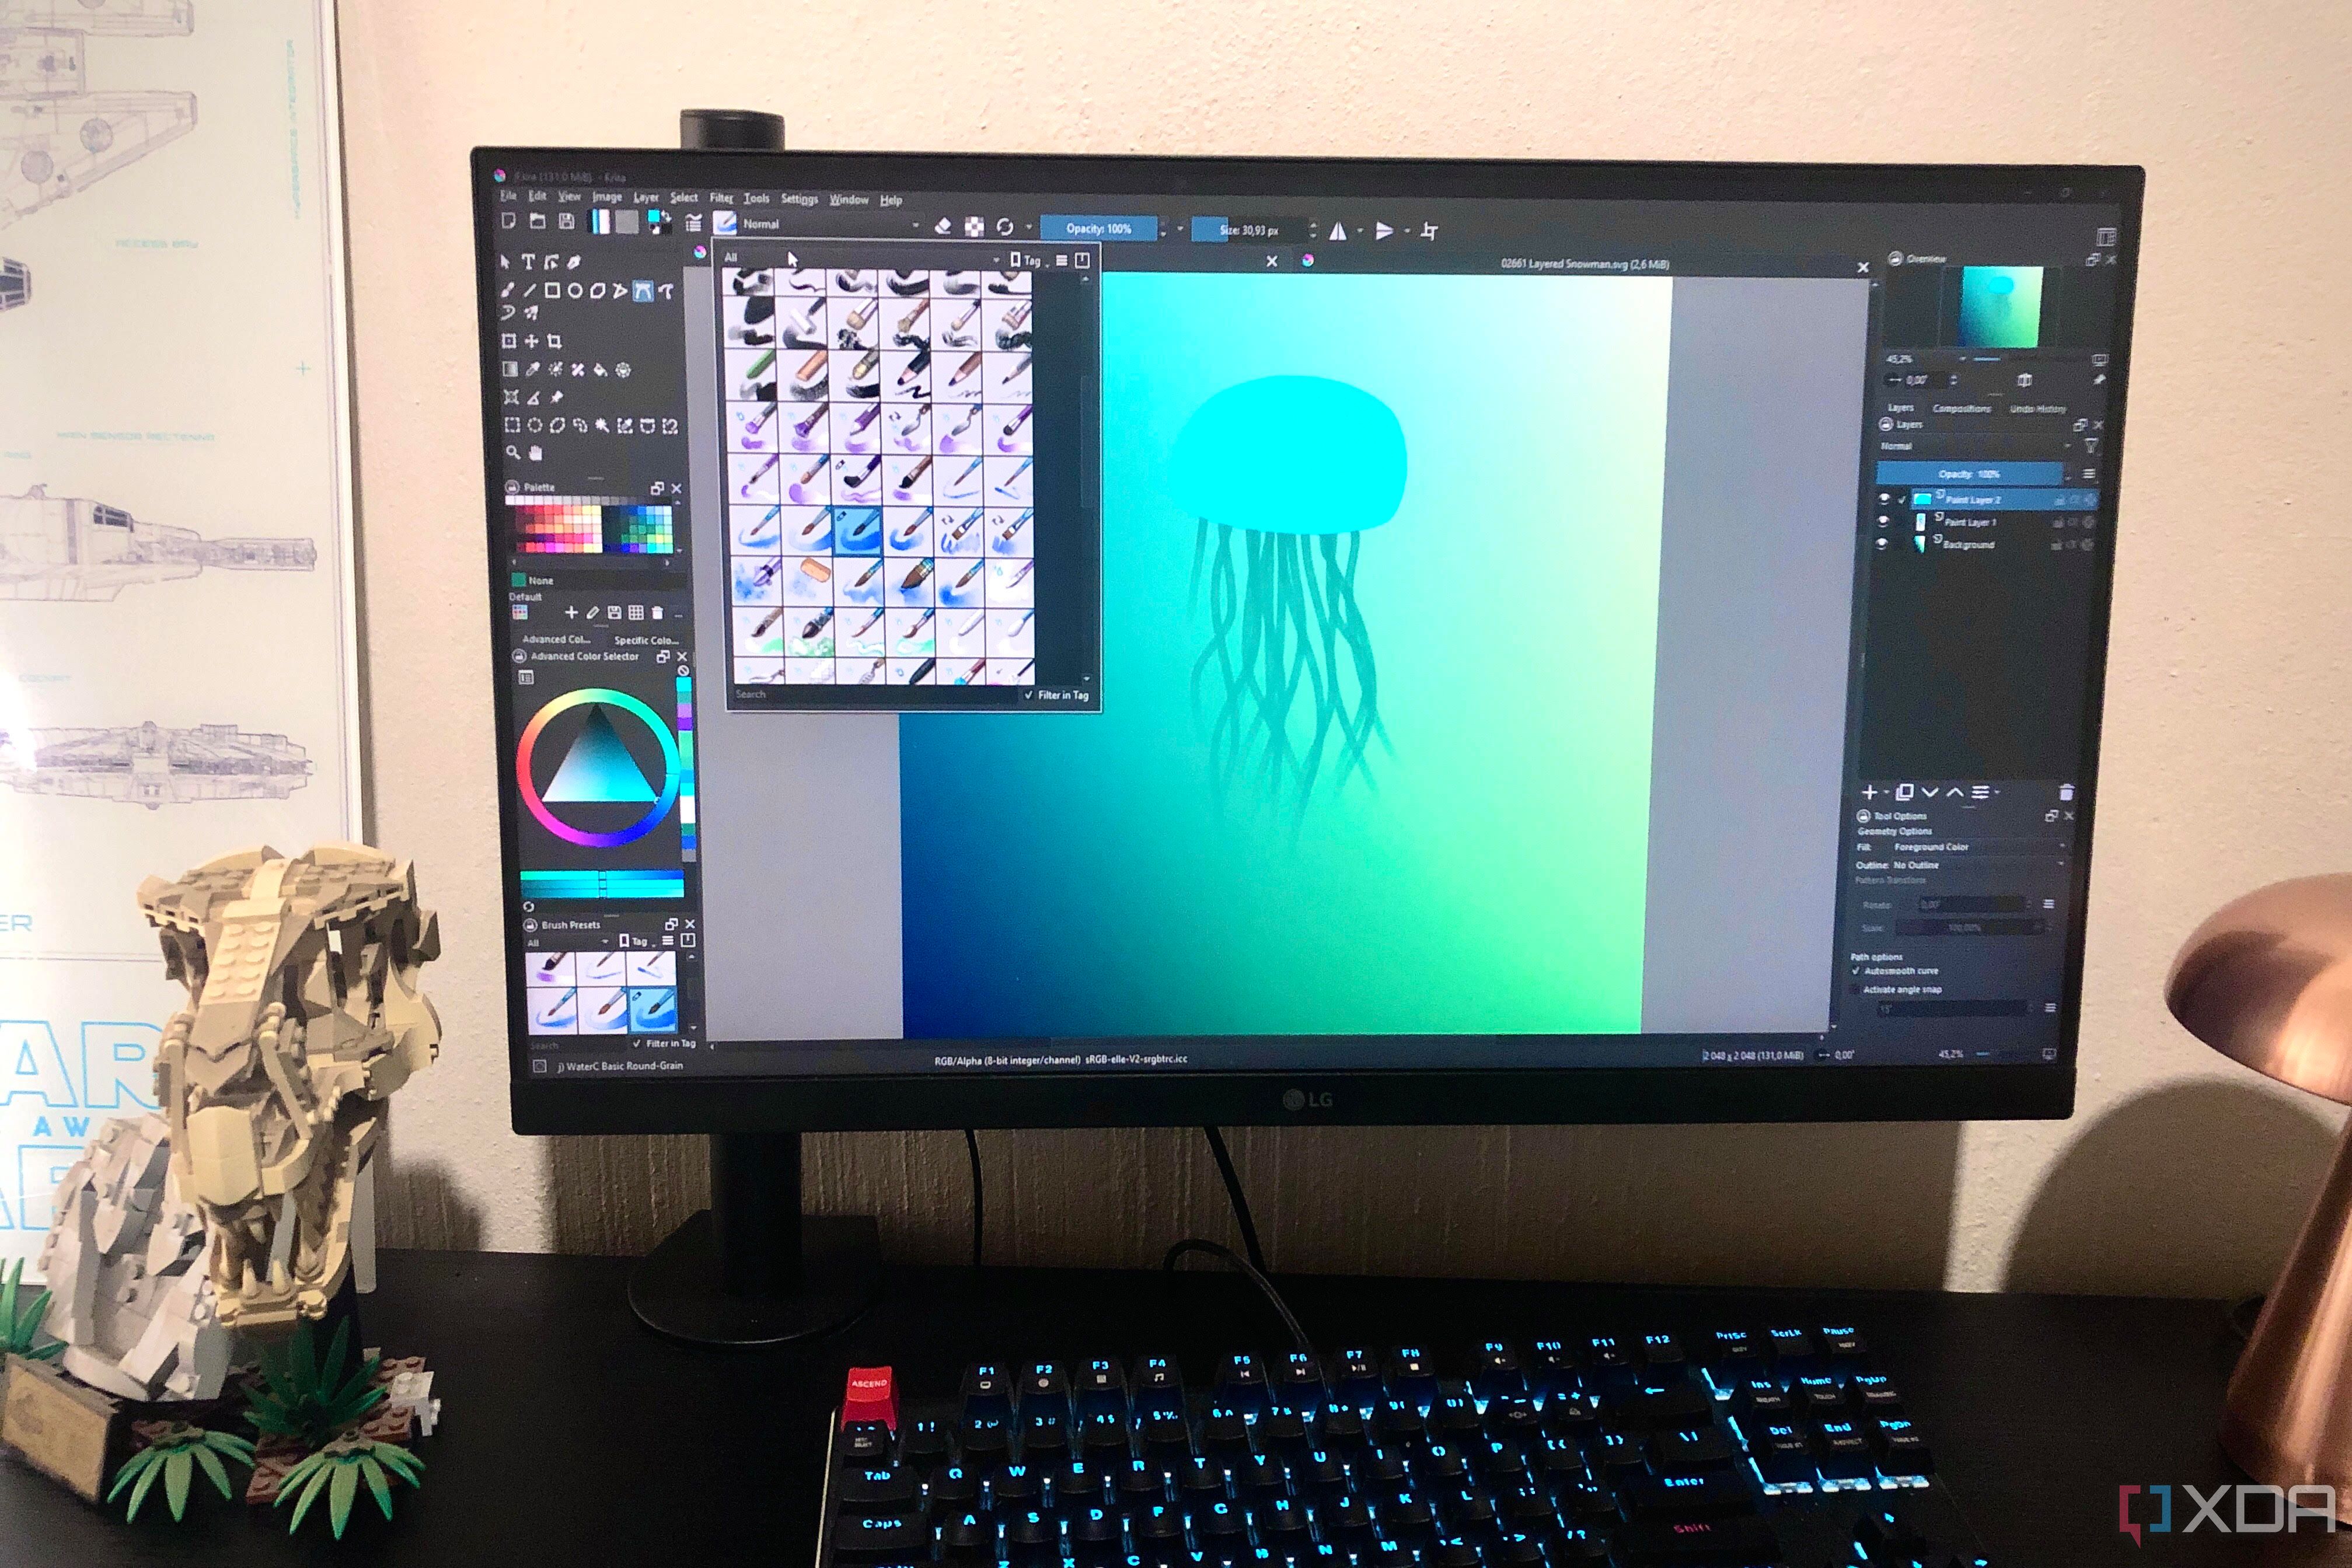Select the Zoom tool
2352x1568 pixels.
point(513,452)
